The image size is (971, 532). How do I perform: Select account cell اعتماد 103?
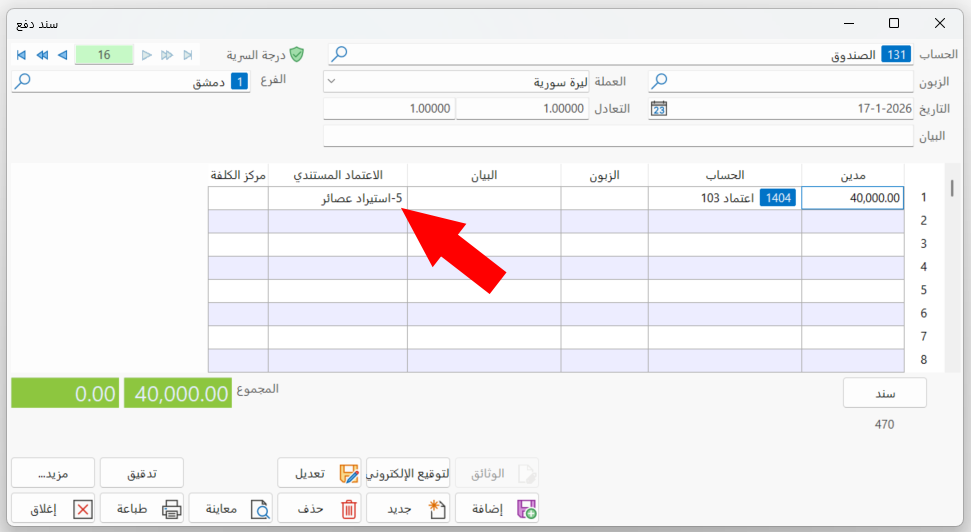725,198
